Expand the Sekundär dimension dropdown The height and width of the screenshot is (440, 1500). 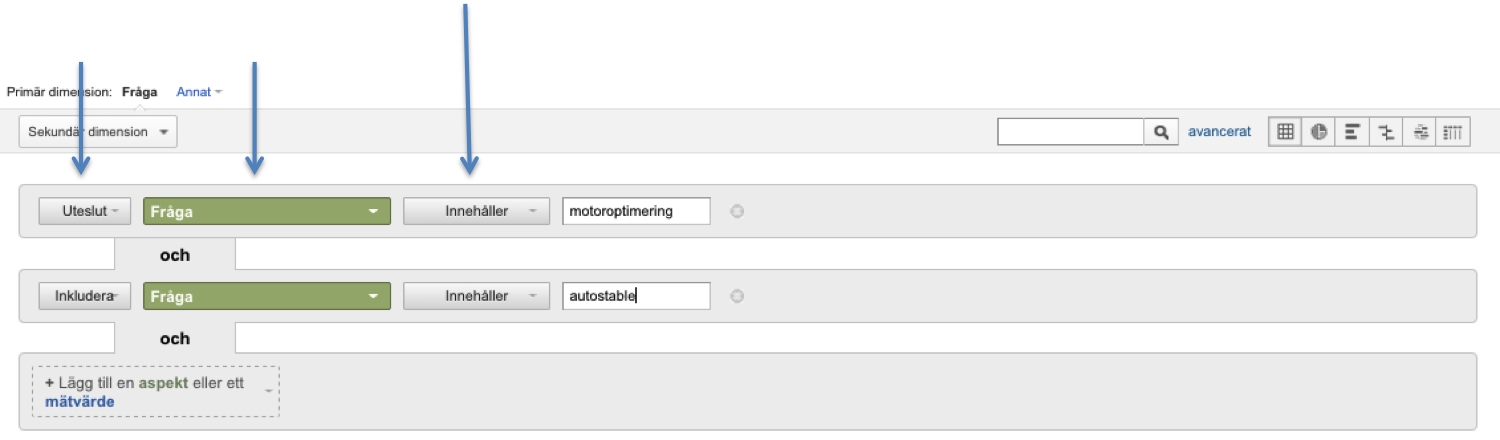click(x=98, y=132)
